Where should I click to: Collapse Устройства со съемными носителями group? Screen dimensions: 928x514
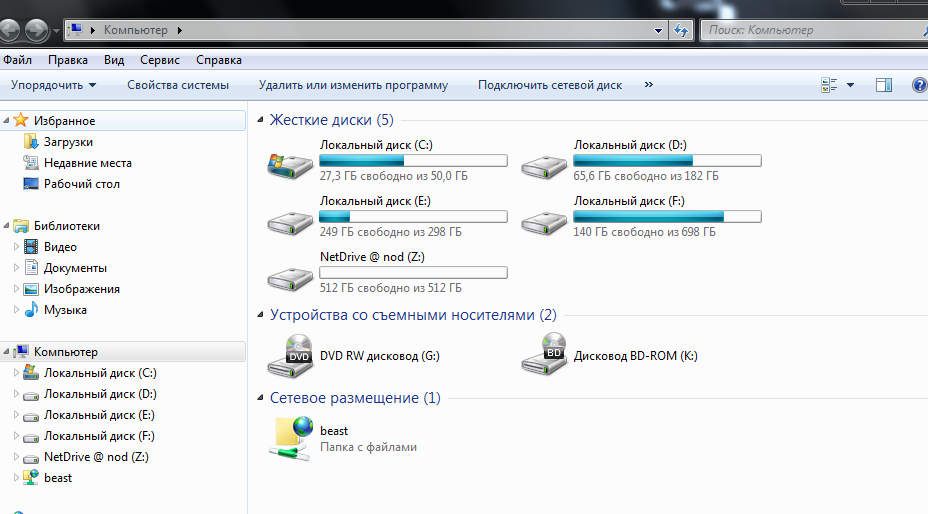coord(260,314)
